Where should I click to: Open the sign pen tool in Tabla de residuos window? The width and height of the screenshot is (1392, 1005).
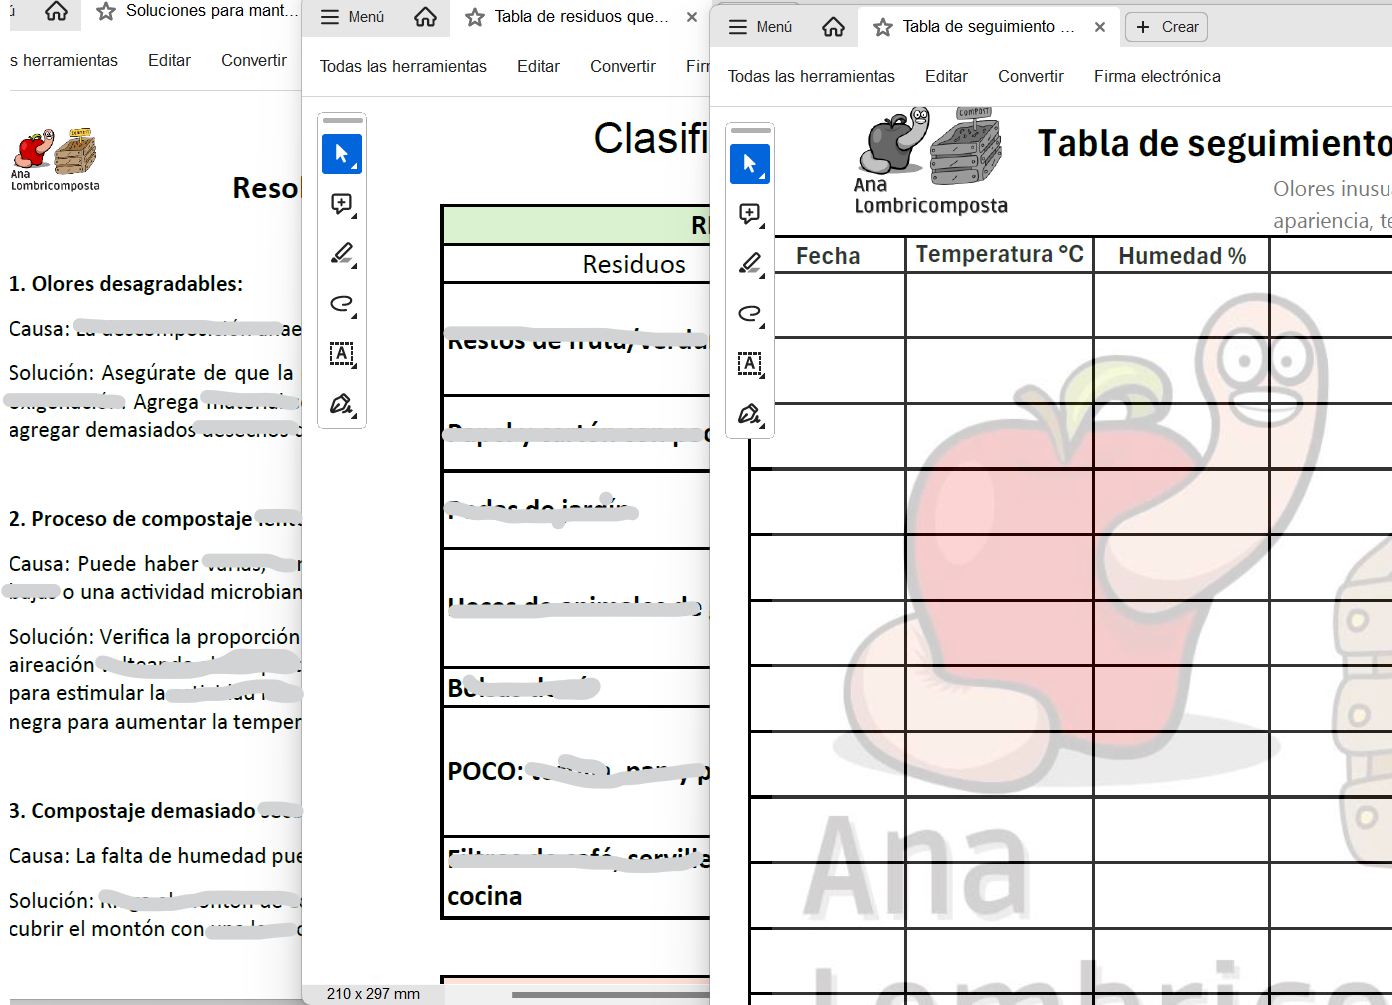(x=342, y=404)
